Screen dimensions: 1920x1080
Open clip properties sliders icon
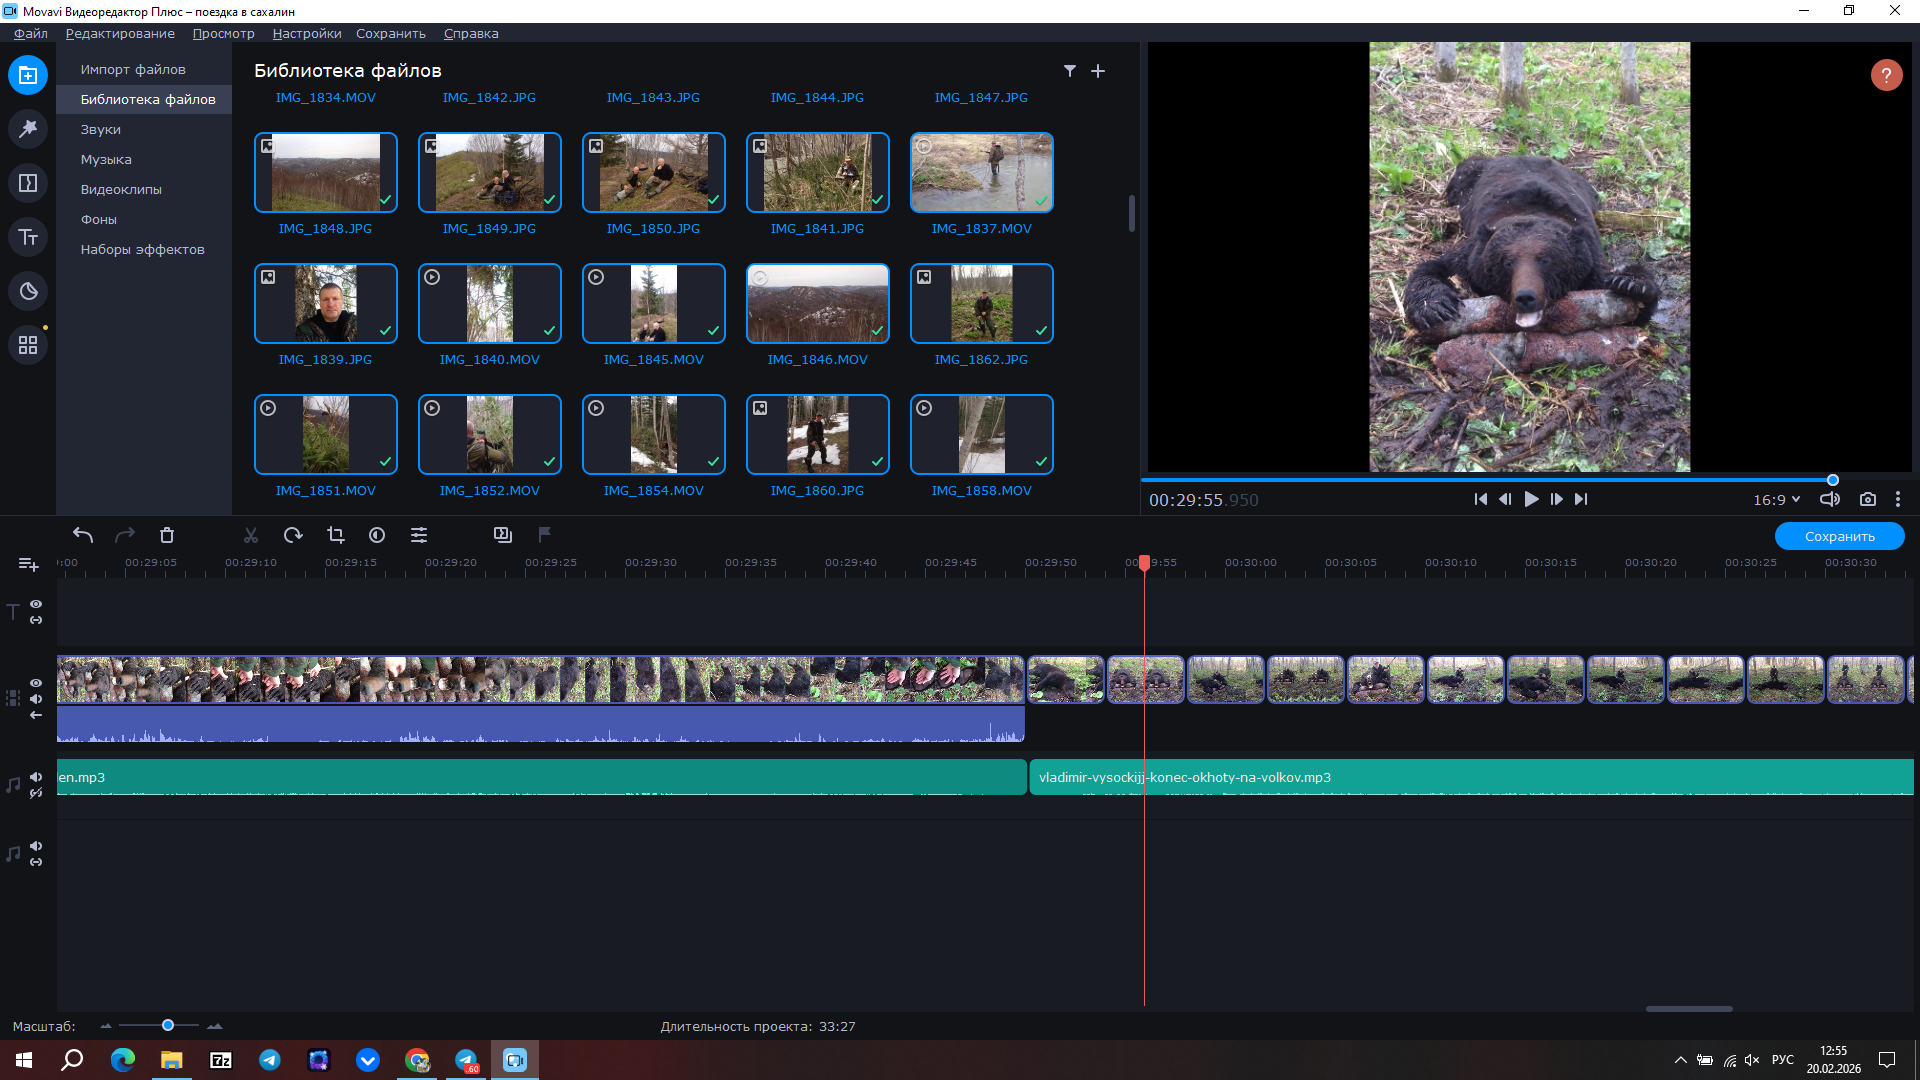coord(419,536)
